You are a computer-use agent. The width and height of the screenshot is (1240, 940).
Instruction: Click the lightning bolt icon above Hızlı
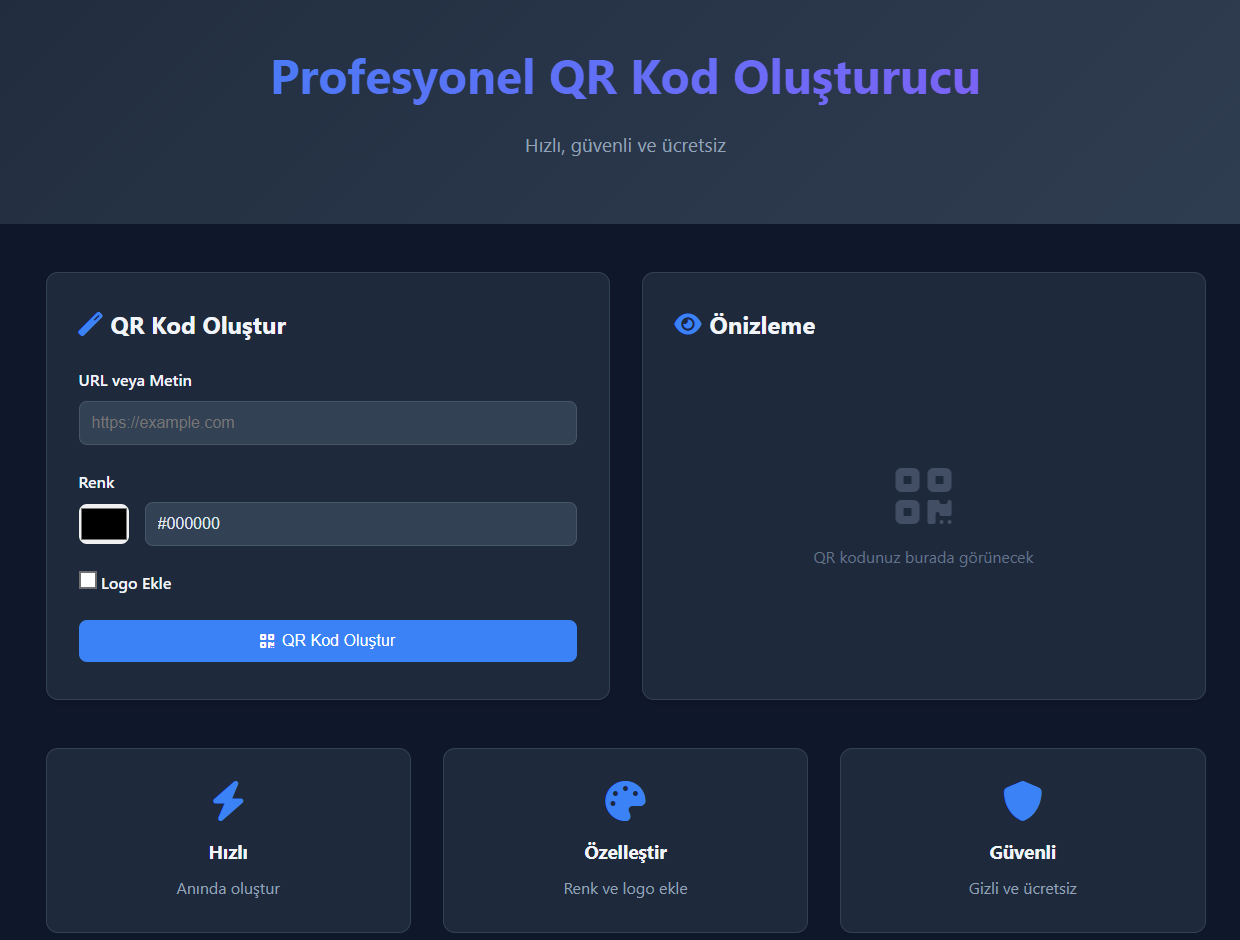click(228, 800)
